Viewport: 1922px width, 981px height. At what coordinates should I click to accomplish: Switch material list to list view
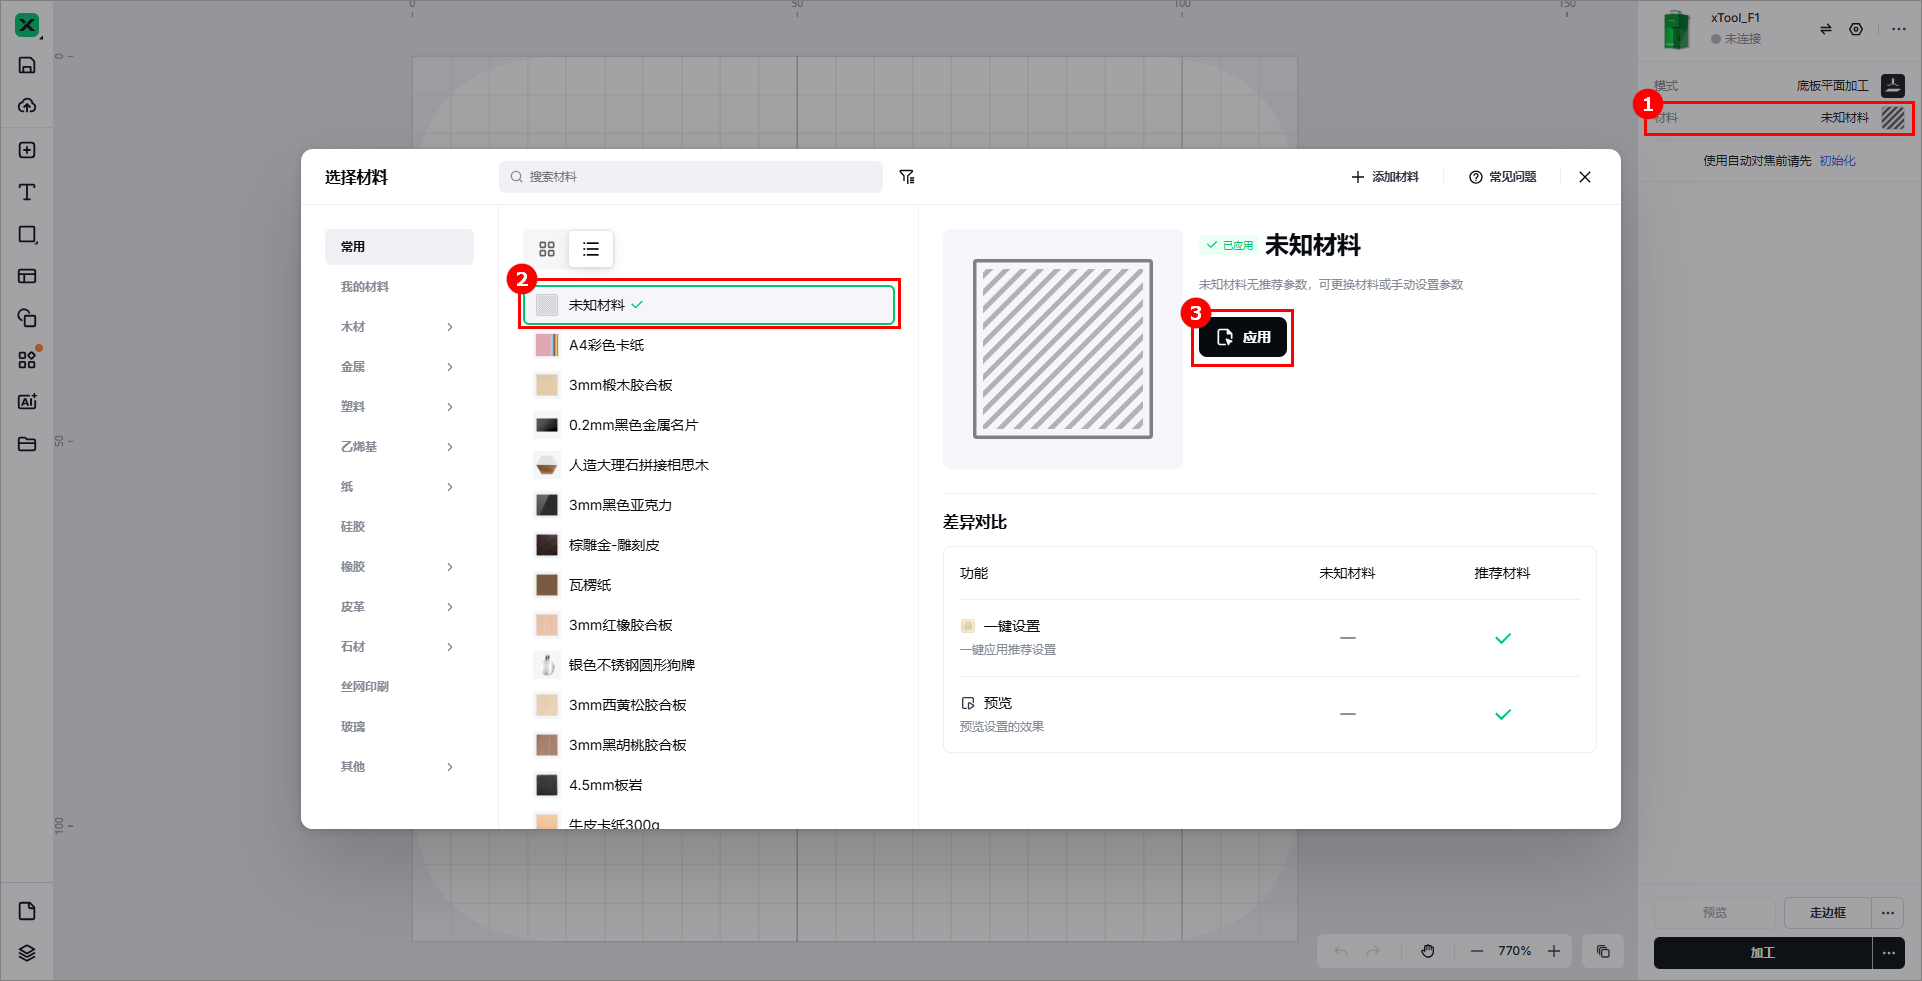coord(591,249)
